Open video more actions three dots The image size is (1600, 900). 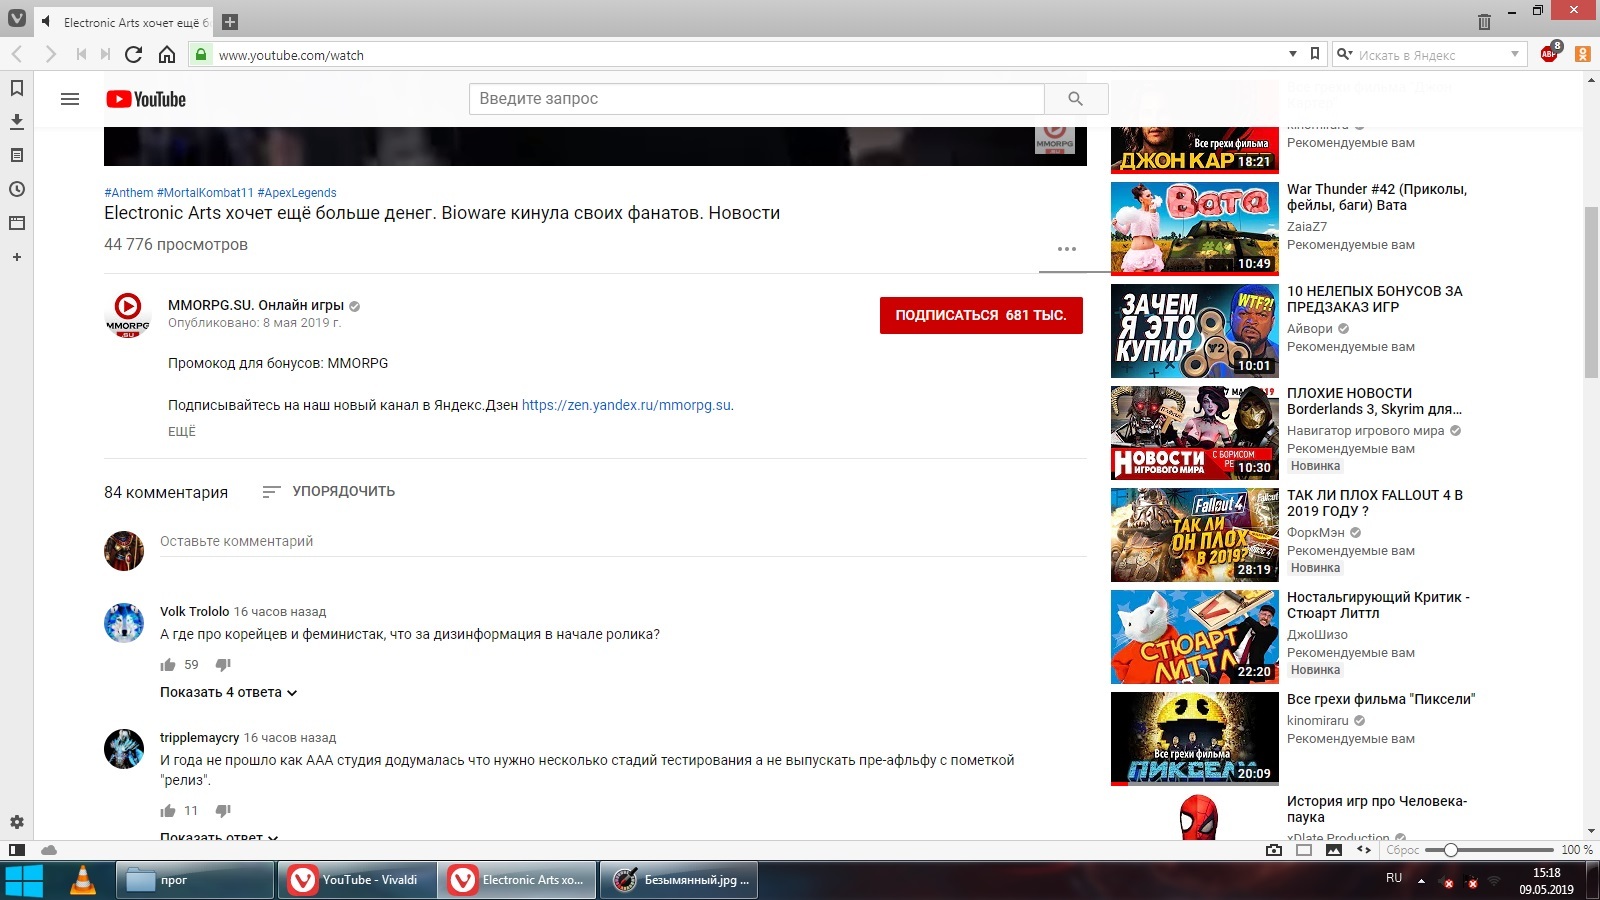pos(1067,249)
